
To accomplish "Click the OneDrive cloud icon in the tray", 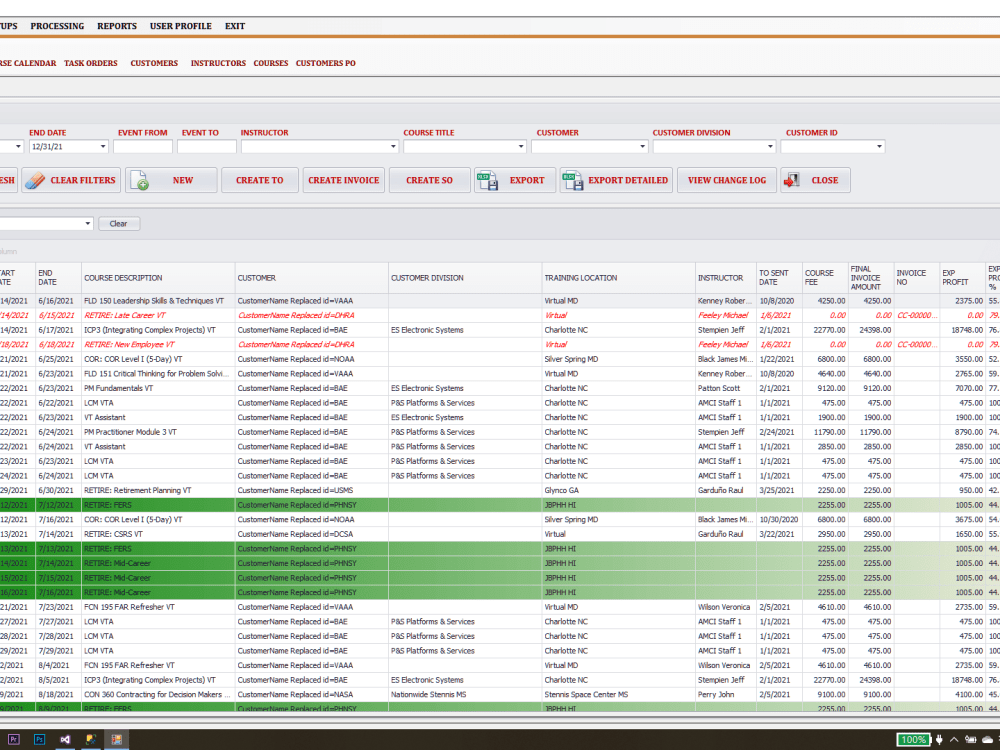I will pyautogui.click(x=986, y=740).
